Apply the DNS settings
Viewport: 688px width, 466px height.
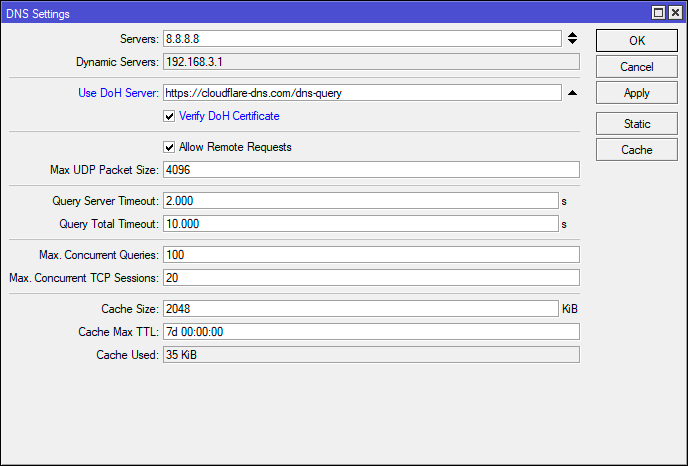click(x=636, y=93)
